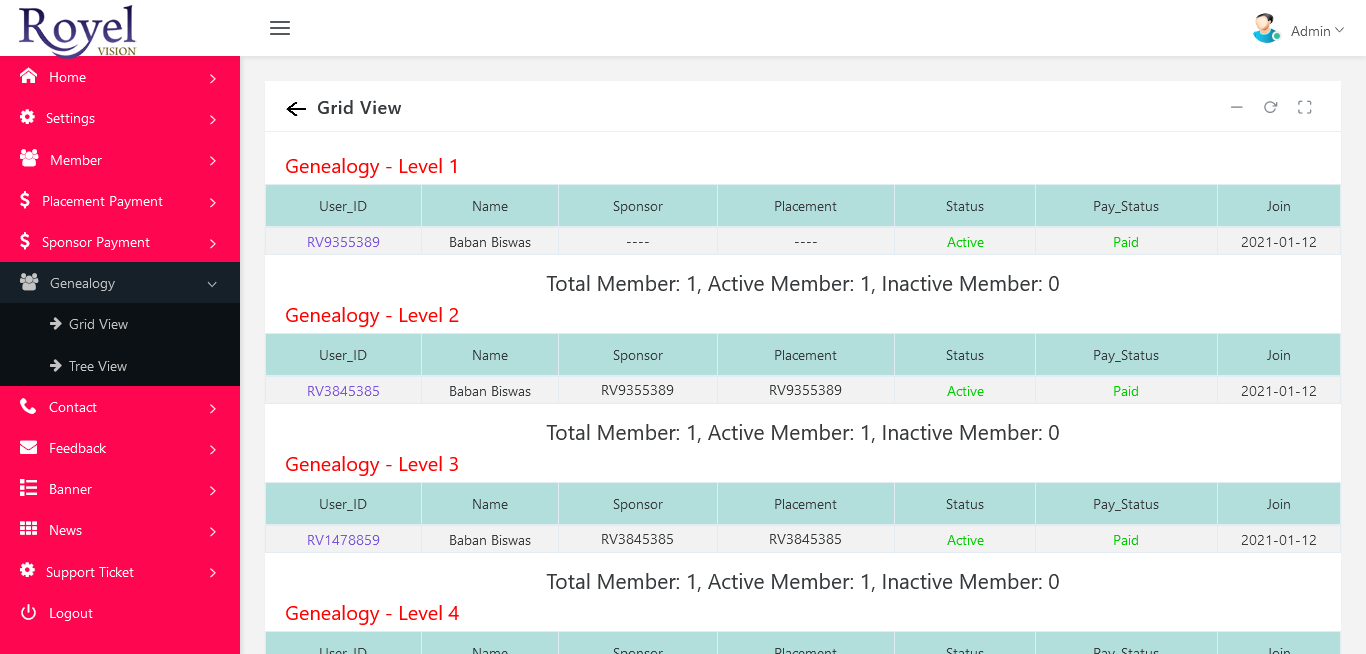The image size is (1366, 654).
Task: Open the Admin user dropdown
Action: (x=1317, y=31)
